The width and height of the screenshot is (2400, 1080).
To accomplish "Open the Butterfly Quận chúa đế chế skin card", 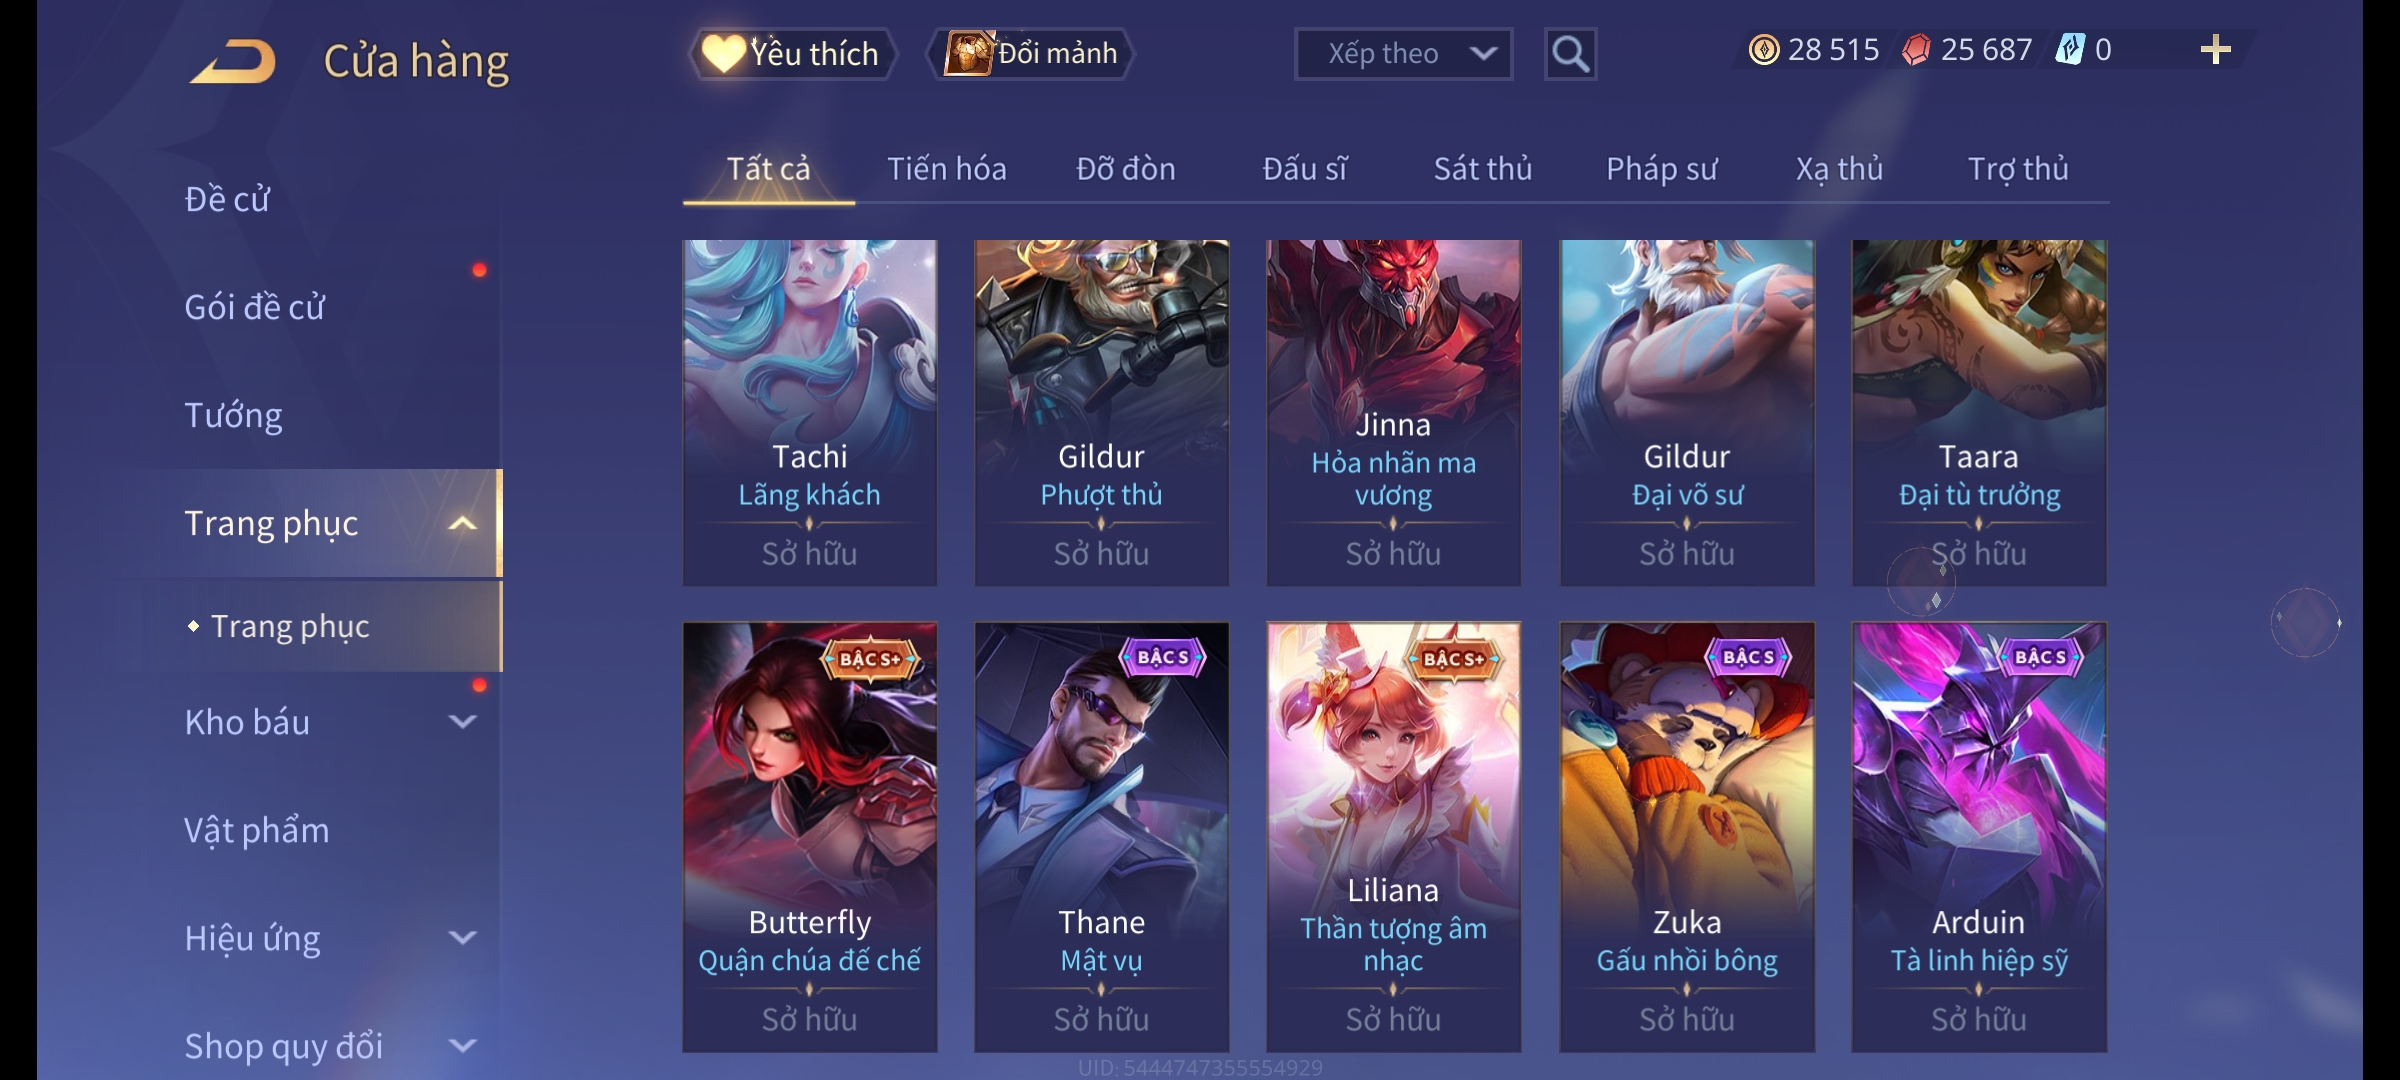I will point(810,837).
